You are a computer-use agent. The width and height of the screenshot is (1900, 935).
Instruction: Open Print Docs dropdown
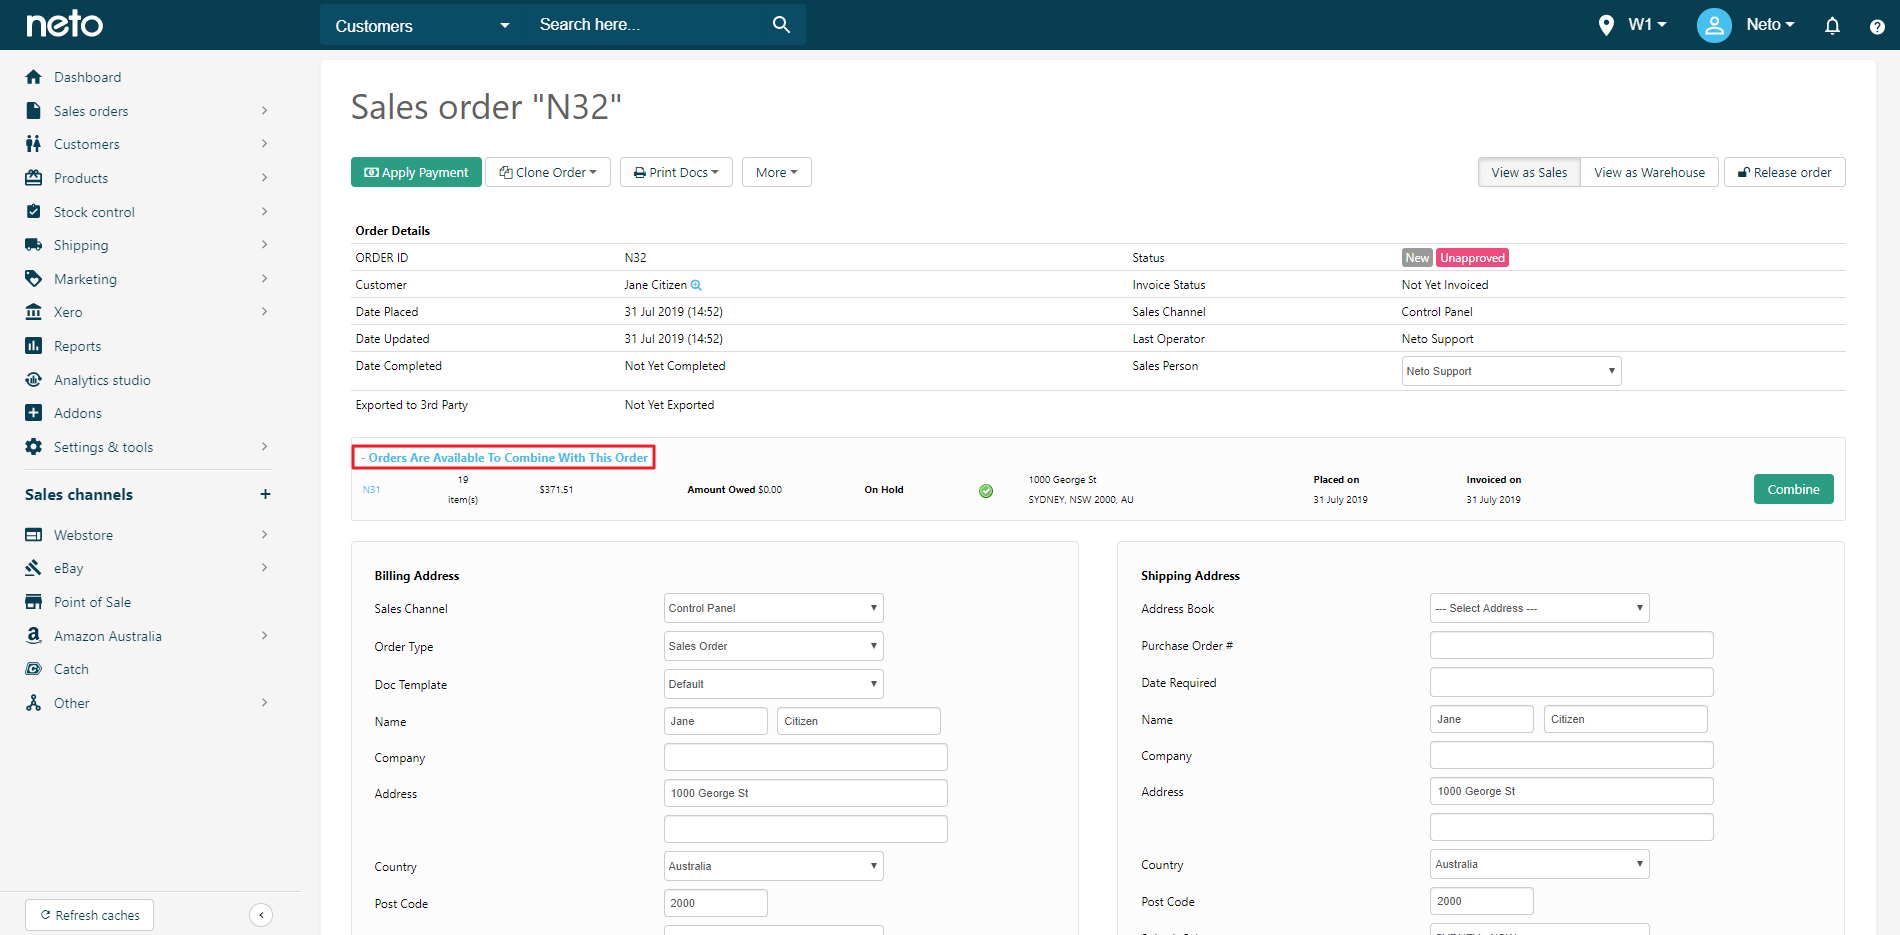[x=676, y=172]
